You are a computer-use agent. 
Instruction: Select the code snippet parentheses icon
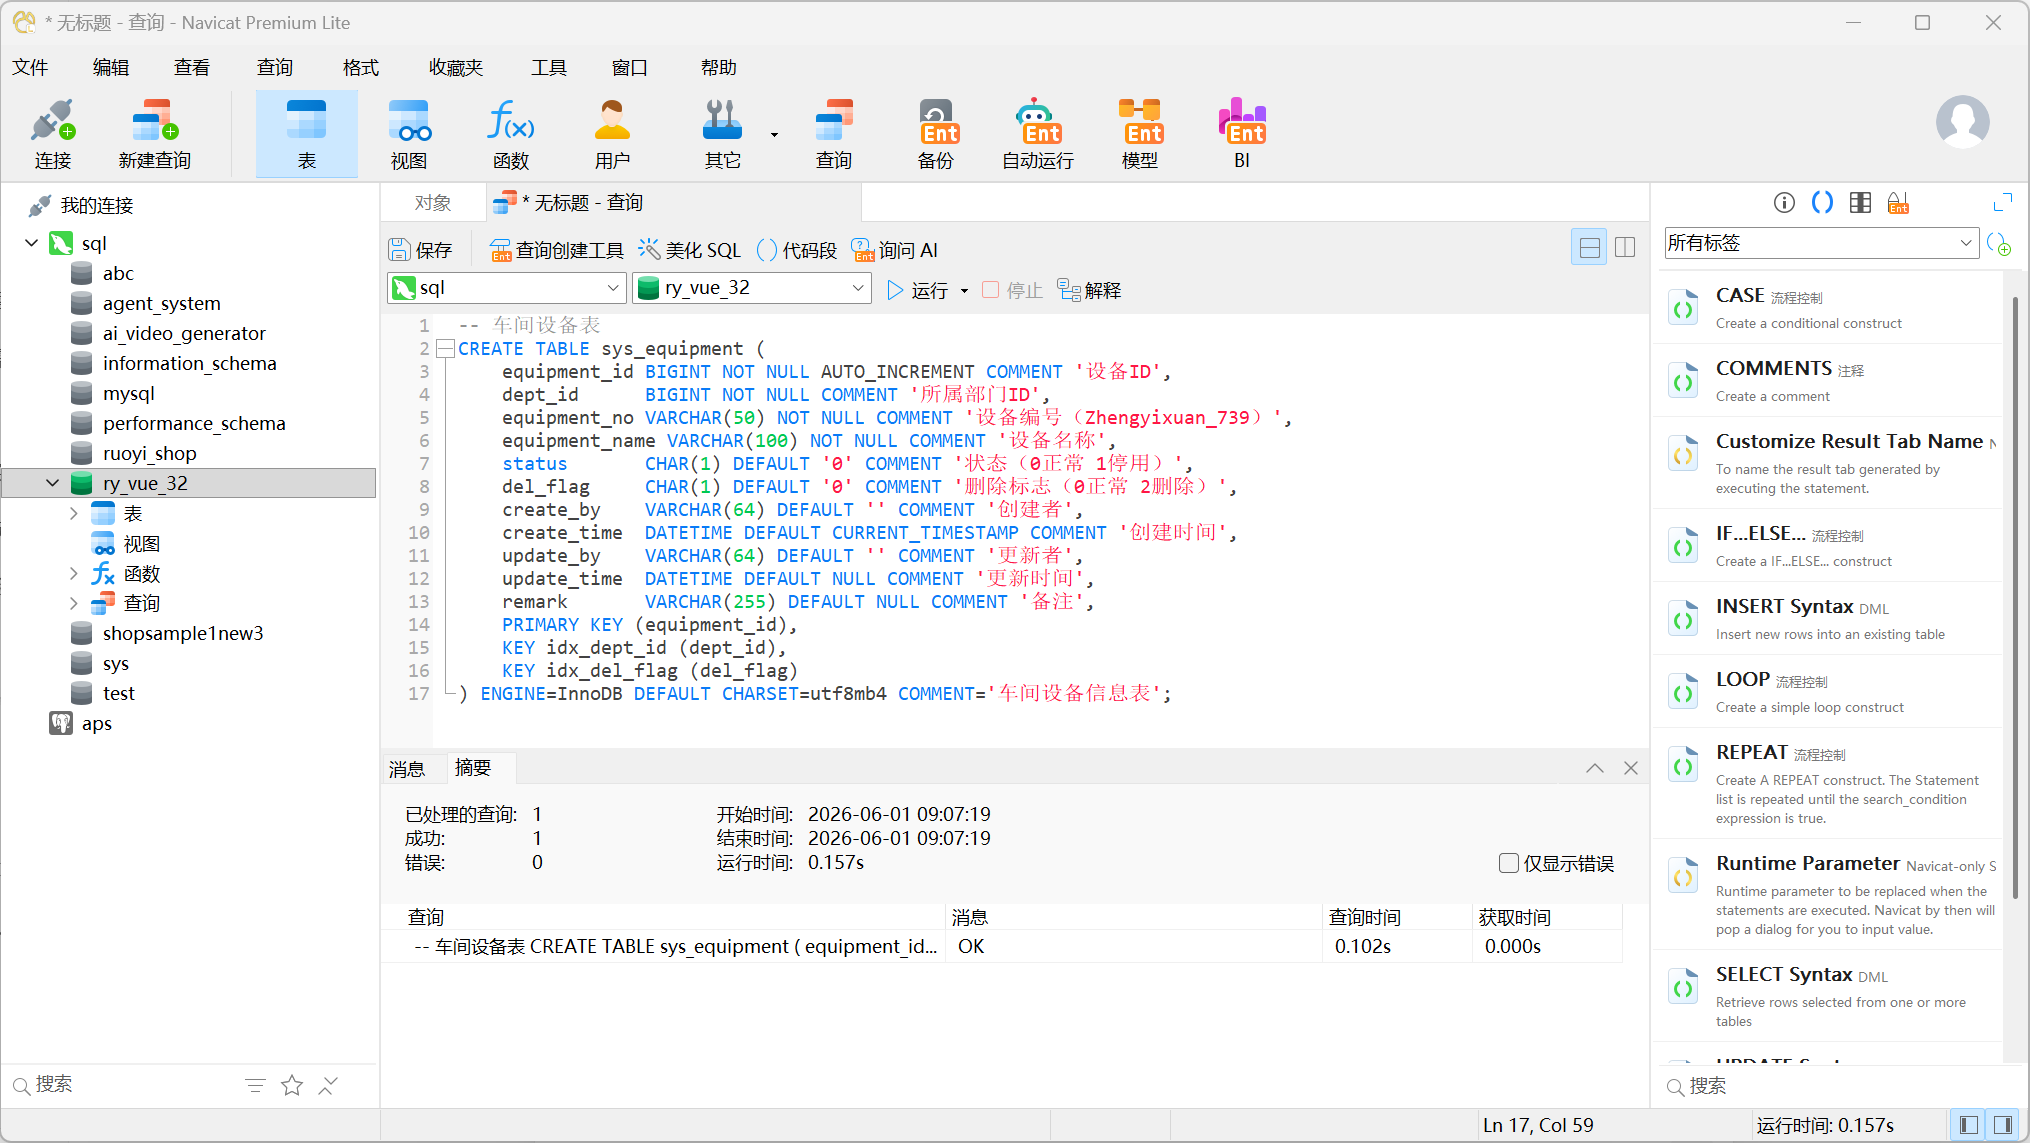click(1822, 203)
